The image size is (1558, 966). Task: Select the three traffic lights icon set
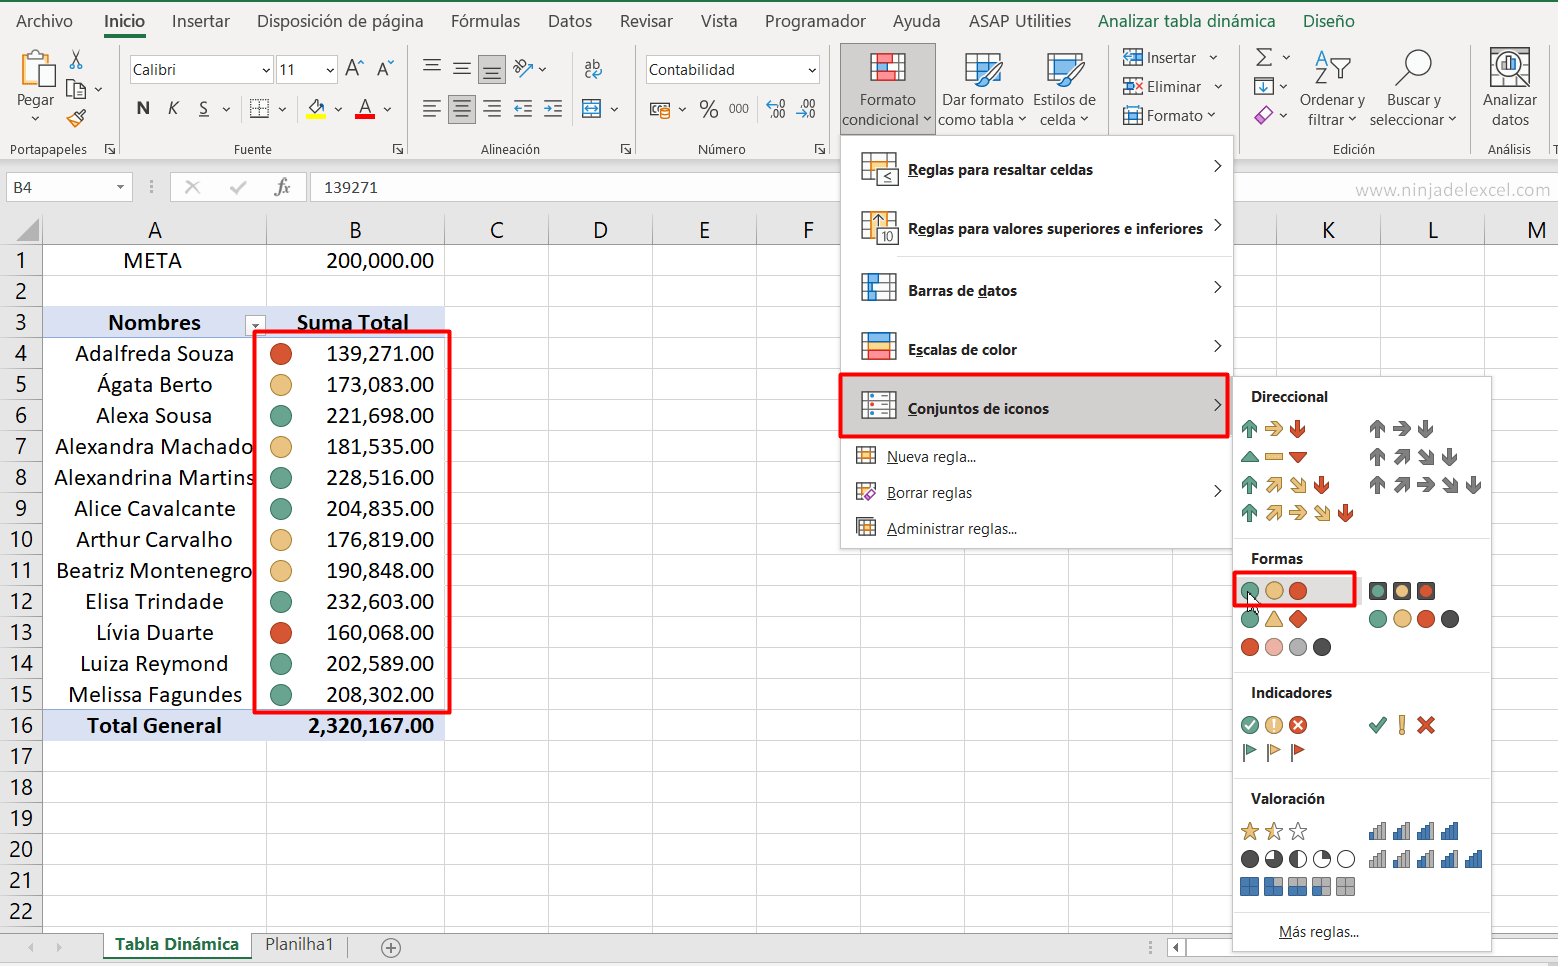pyautogui.click(x=1274, y=590)
